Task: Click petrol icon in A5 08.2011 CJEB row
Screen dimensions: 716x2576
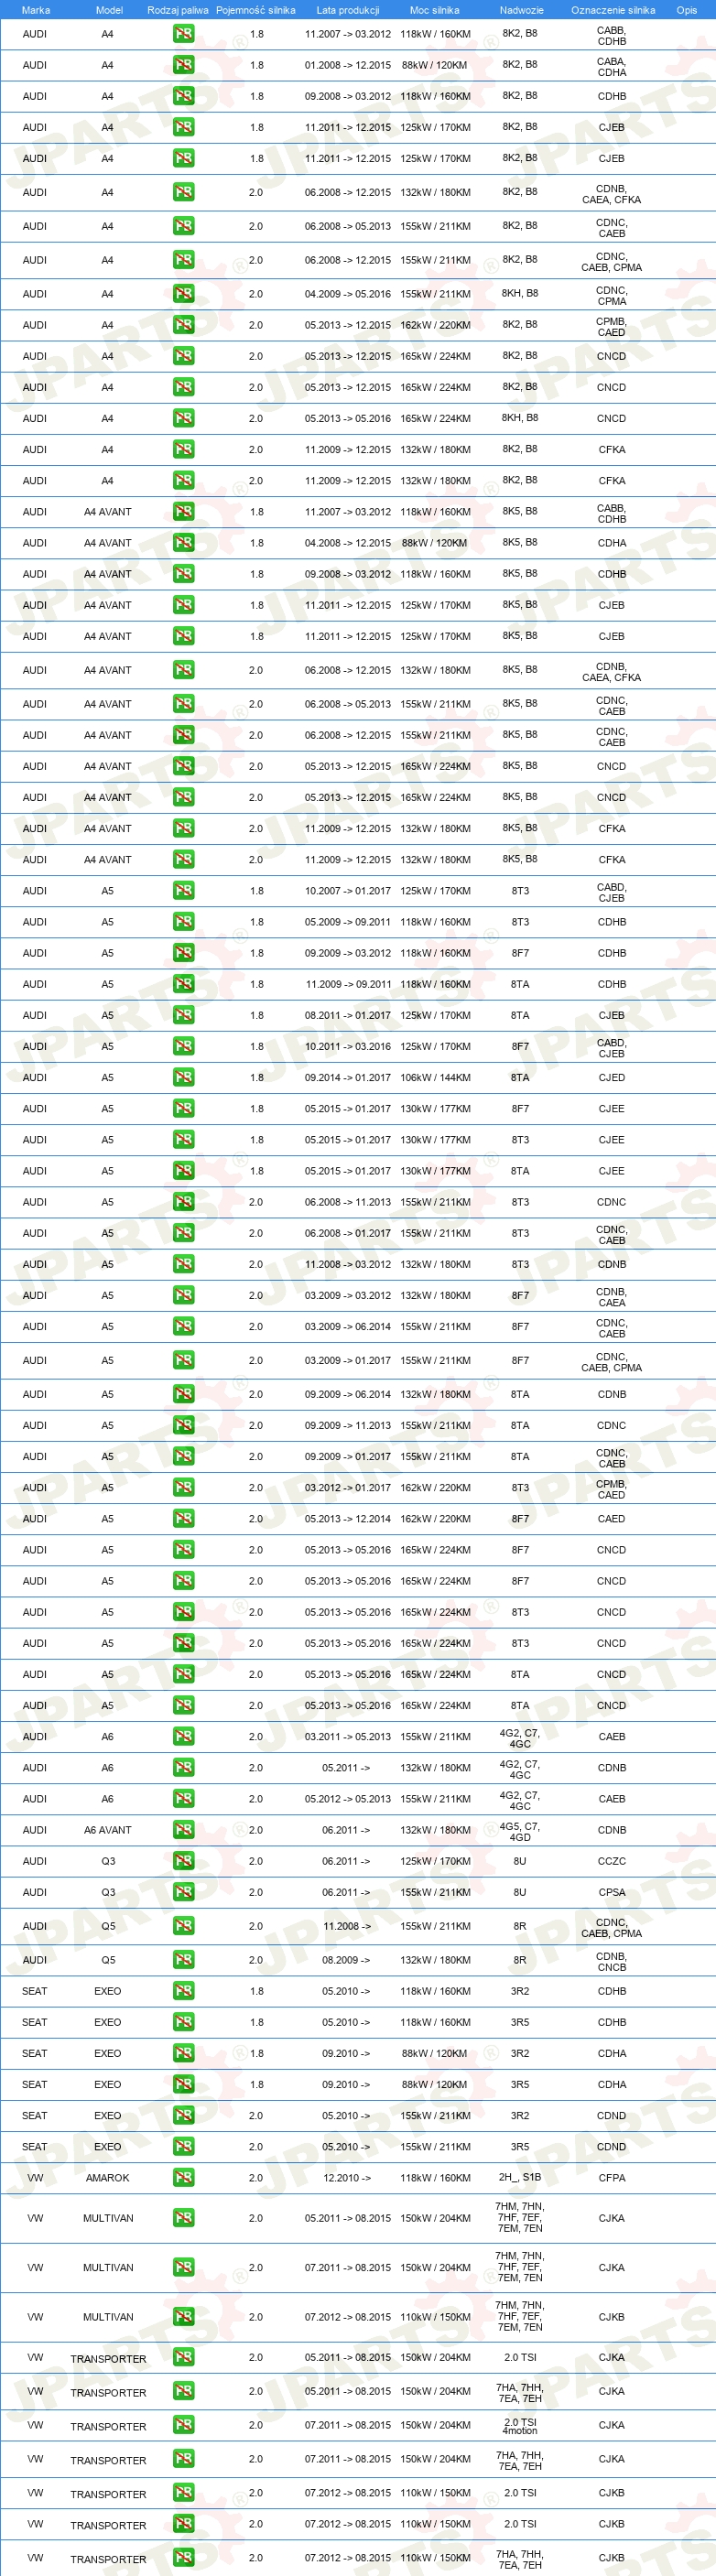Action: (183, 1015)
